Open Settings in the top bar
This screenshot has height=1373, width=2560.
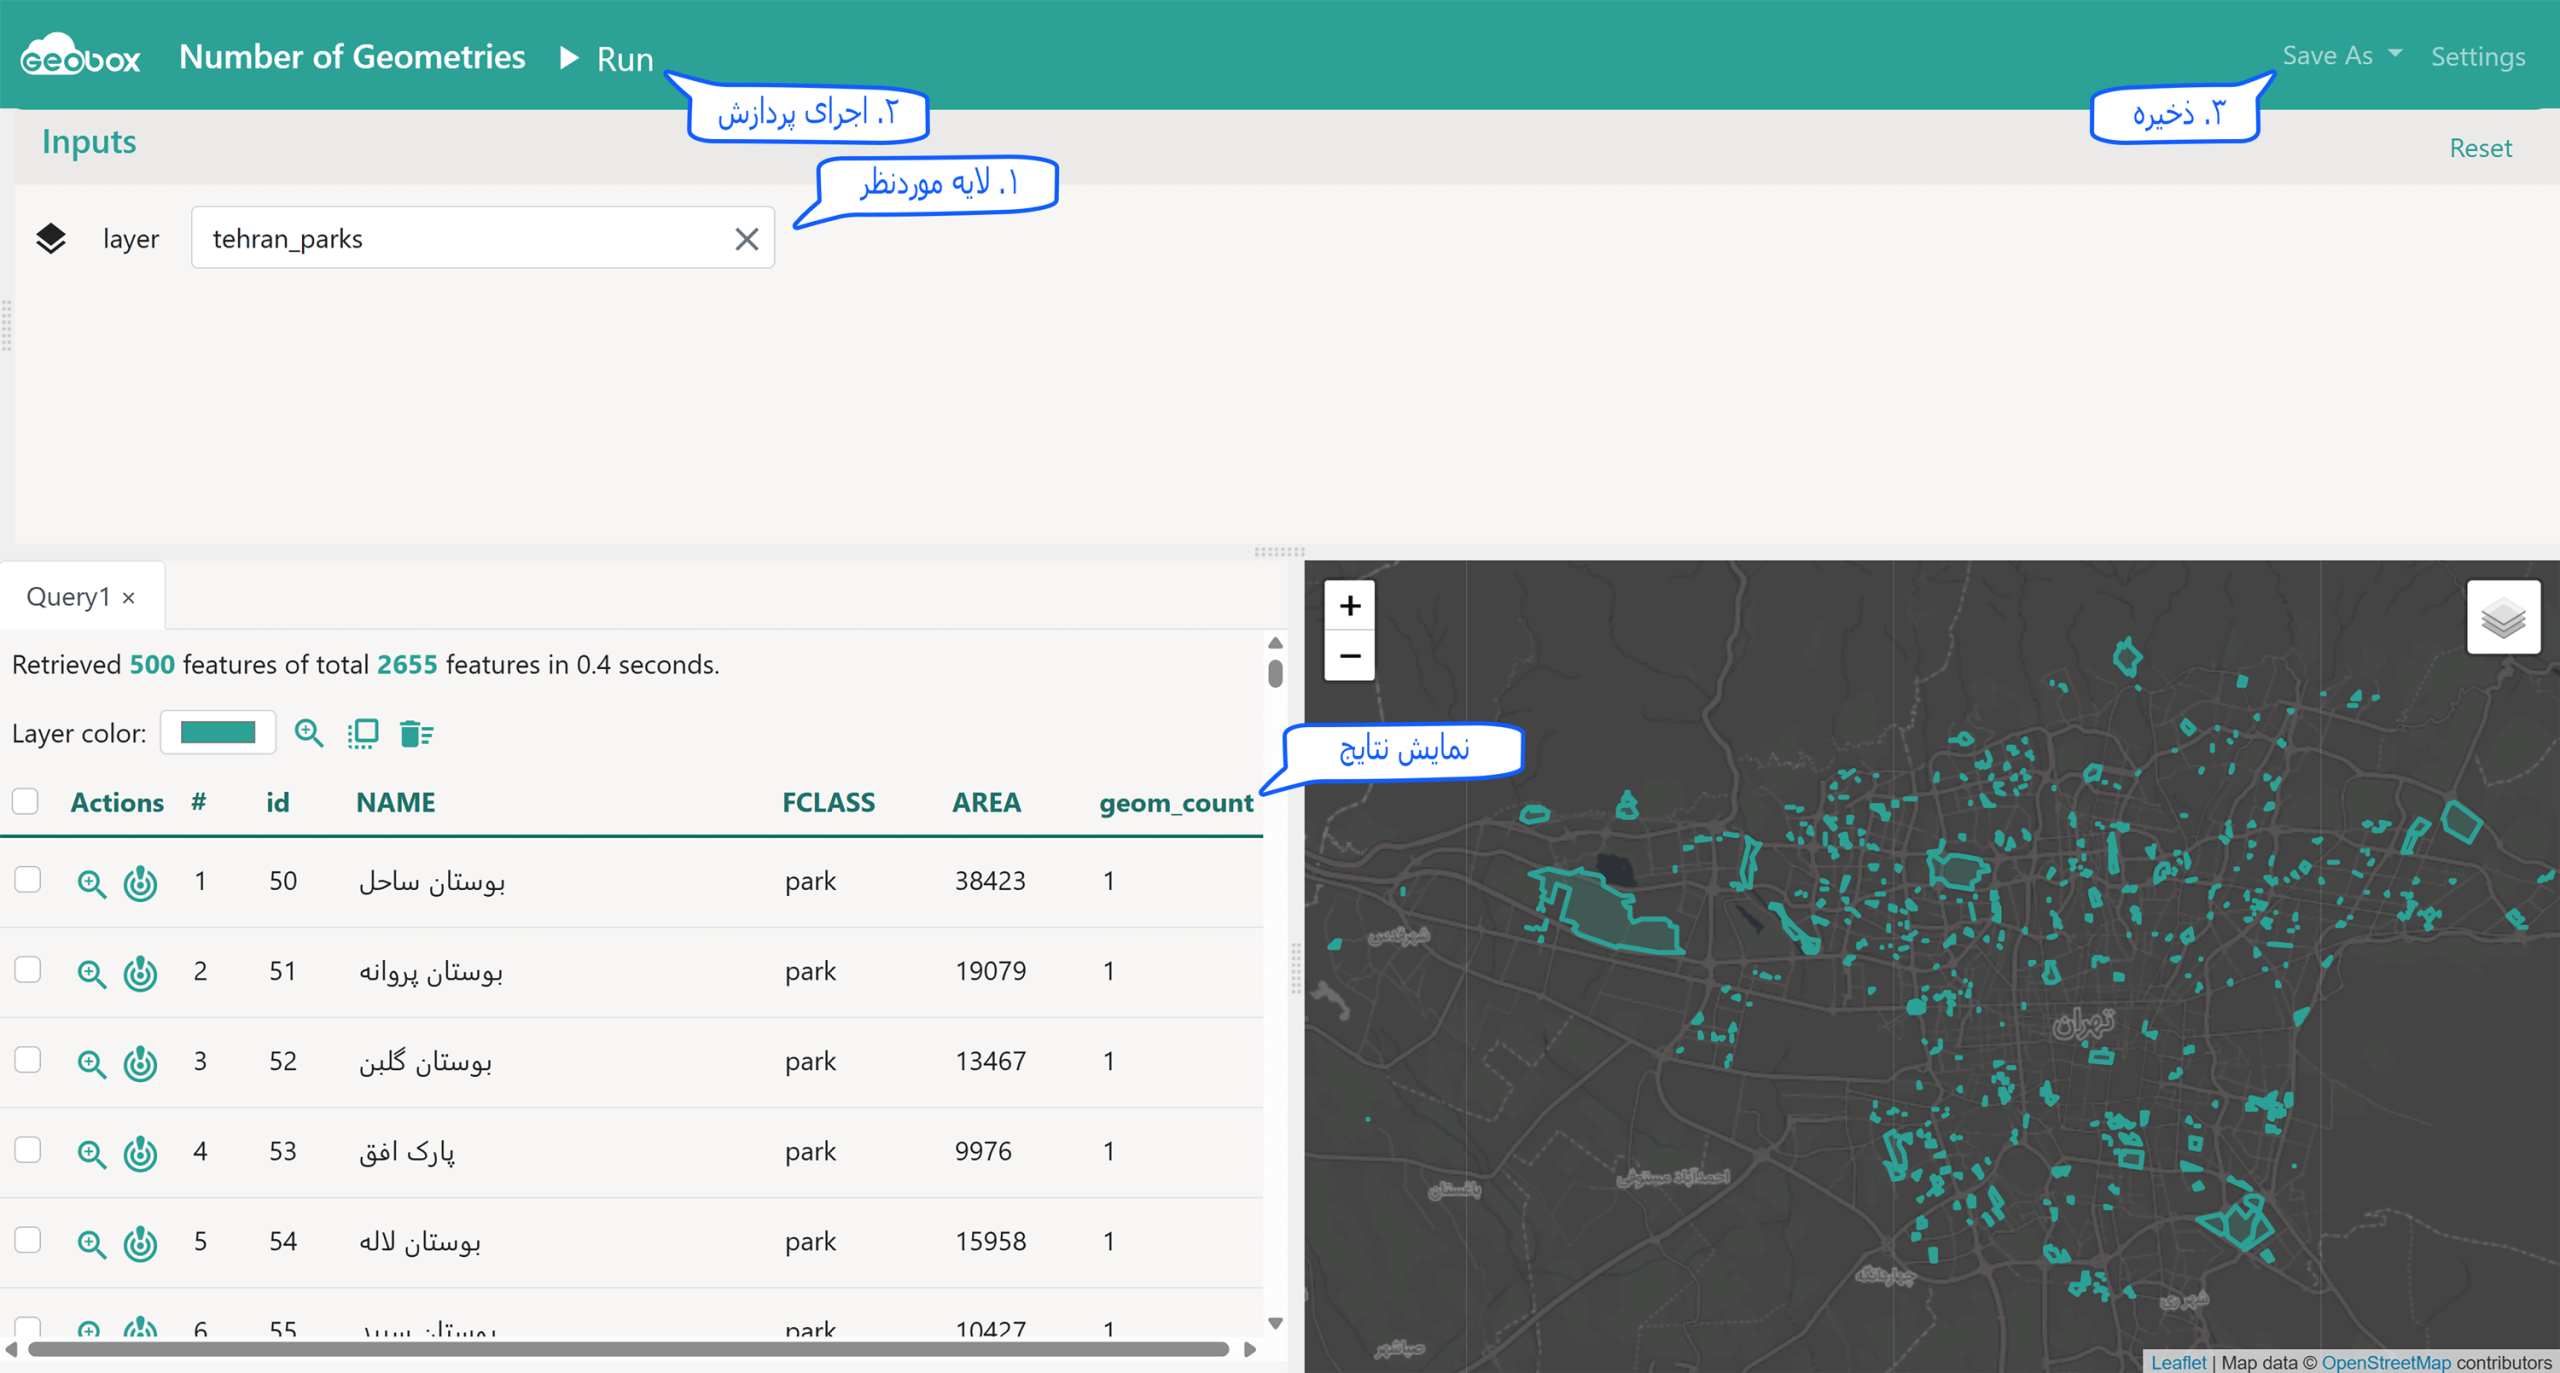[x=2477, y=56]
